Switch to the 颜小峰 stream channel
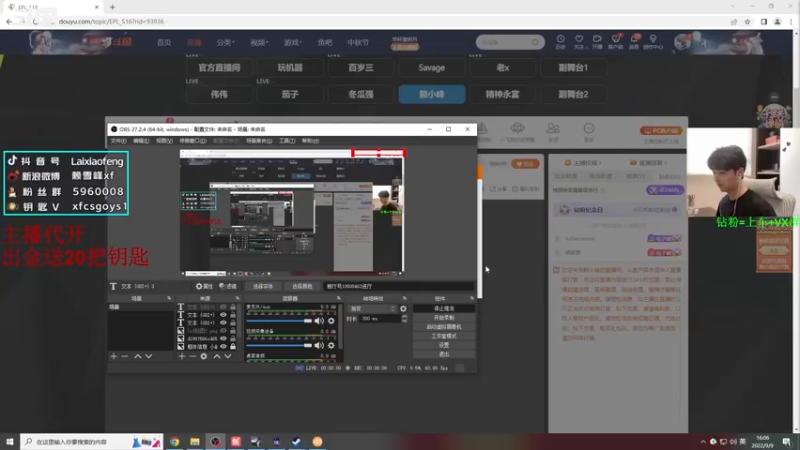 [432, 94]
